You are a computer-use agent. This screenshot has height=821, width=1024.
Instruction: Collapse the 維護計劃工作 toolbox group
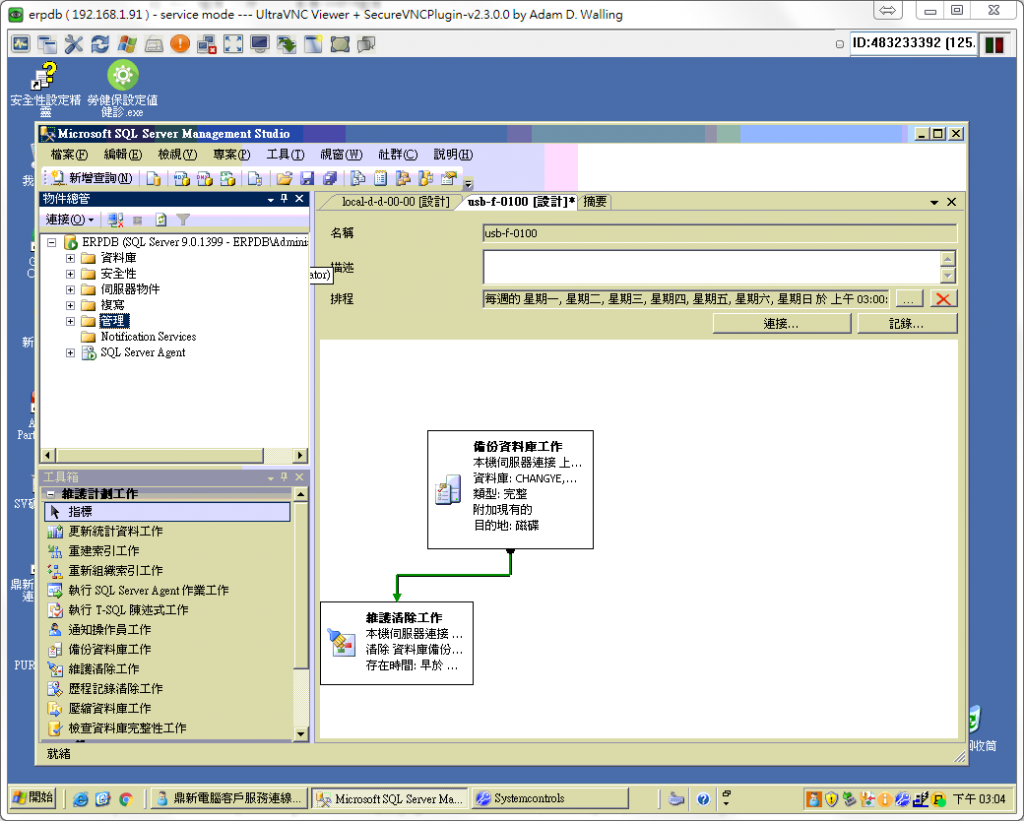(50, 494)
